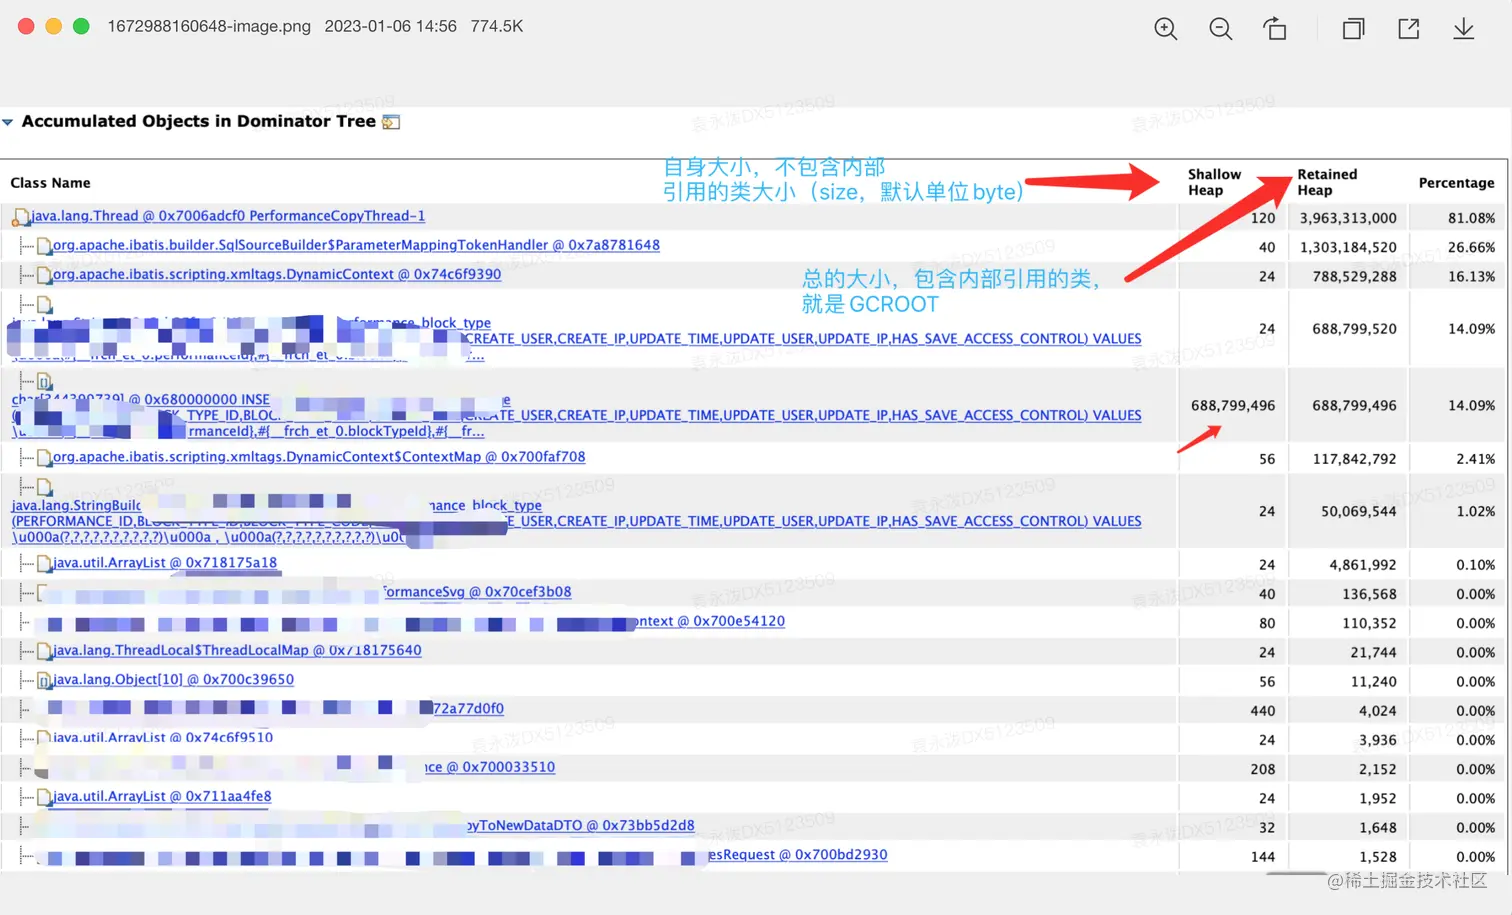The width and height of the screenshot is (1512, 915).
Task: Click the icon beside Dominator Tree title
Action: 391,122
